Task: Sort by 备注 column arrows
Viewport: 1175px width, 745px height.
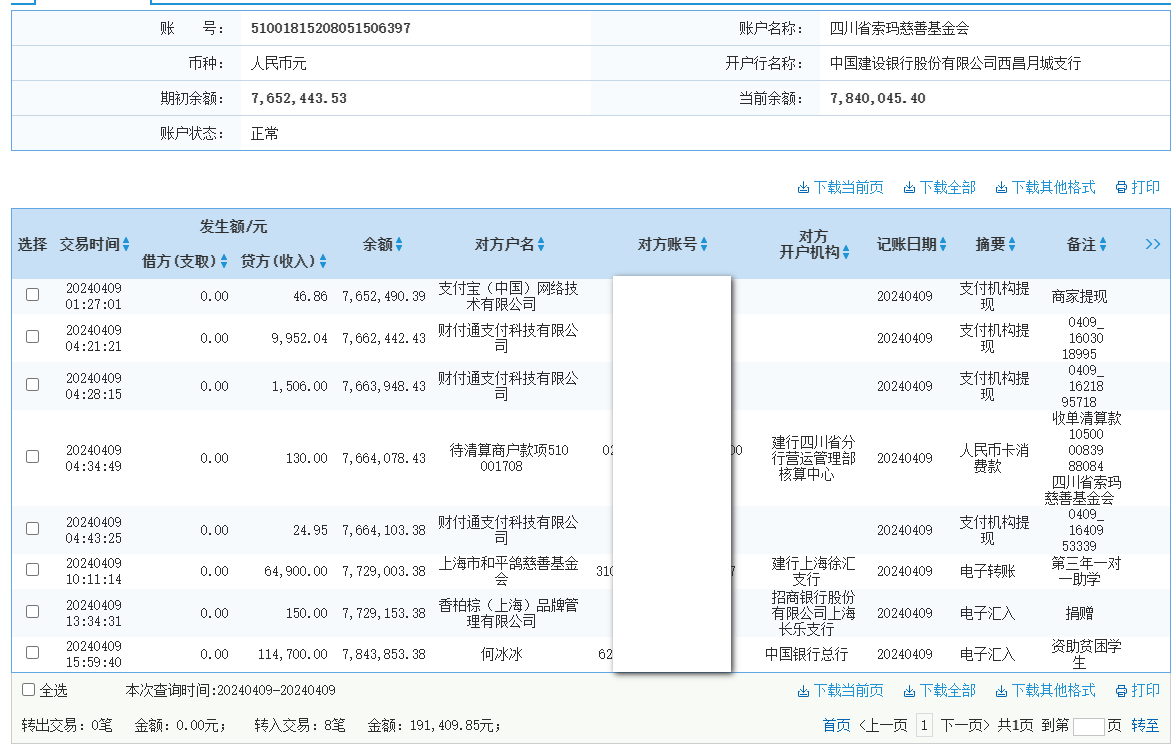Action: (1102, 244)
